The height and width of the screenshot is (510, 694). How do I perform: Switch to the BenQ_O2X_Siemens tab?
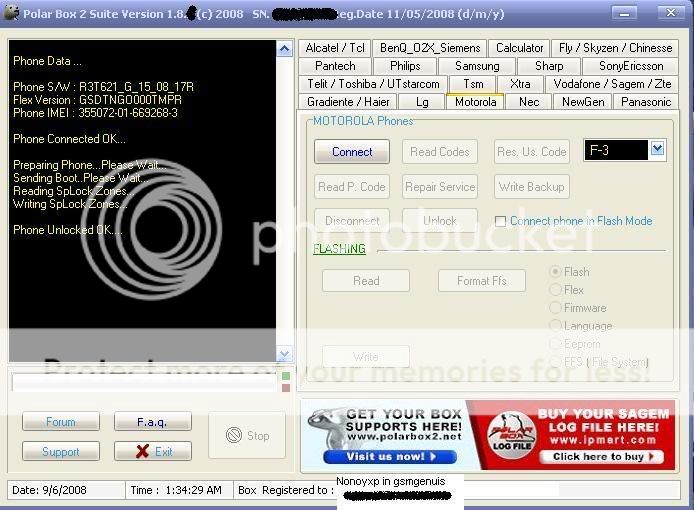coord(430,48)
